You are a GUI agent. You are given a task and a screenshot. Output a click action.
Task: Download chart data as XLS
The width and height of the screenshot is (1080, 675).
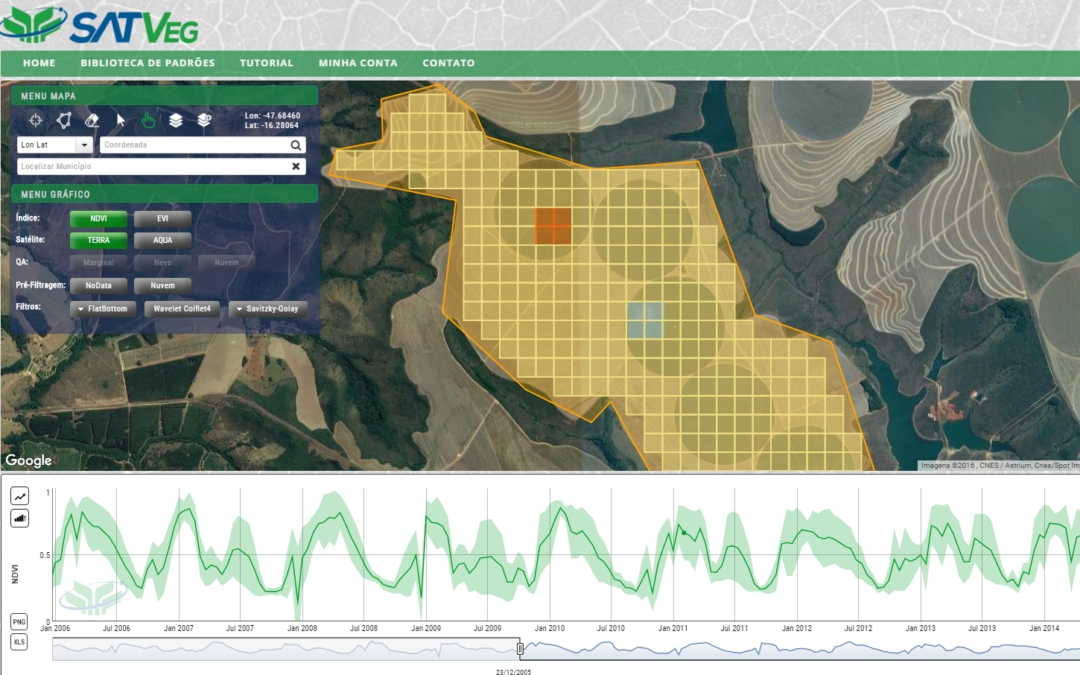(20, 642)
